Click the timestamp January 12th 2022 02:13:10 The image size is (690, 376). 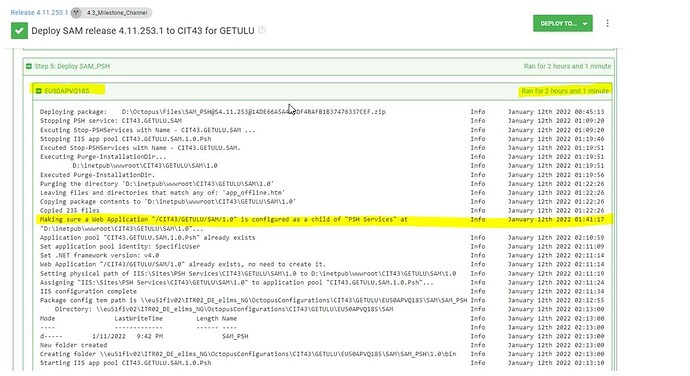[556, 363]
